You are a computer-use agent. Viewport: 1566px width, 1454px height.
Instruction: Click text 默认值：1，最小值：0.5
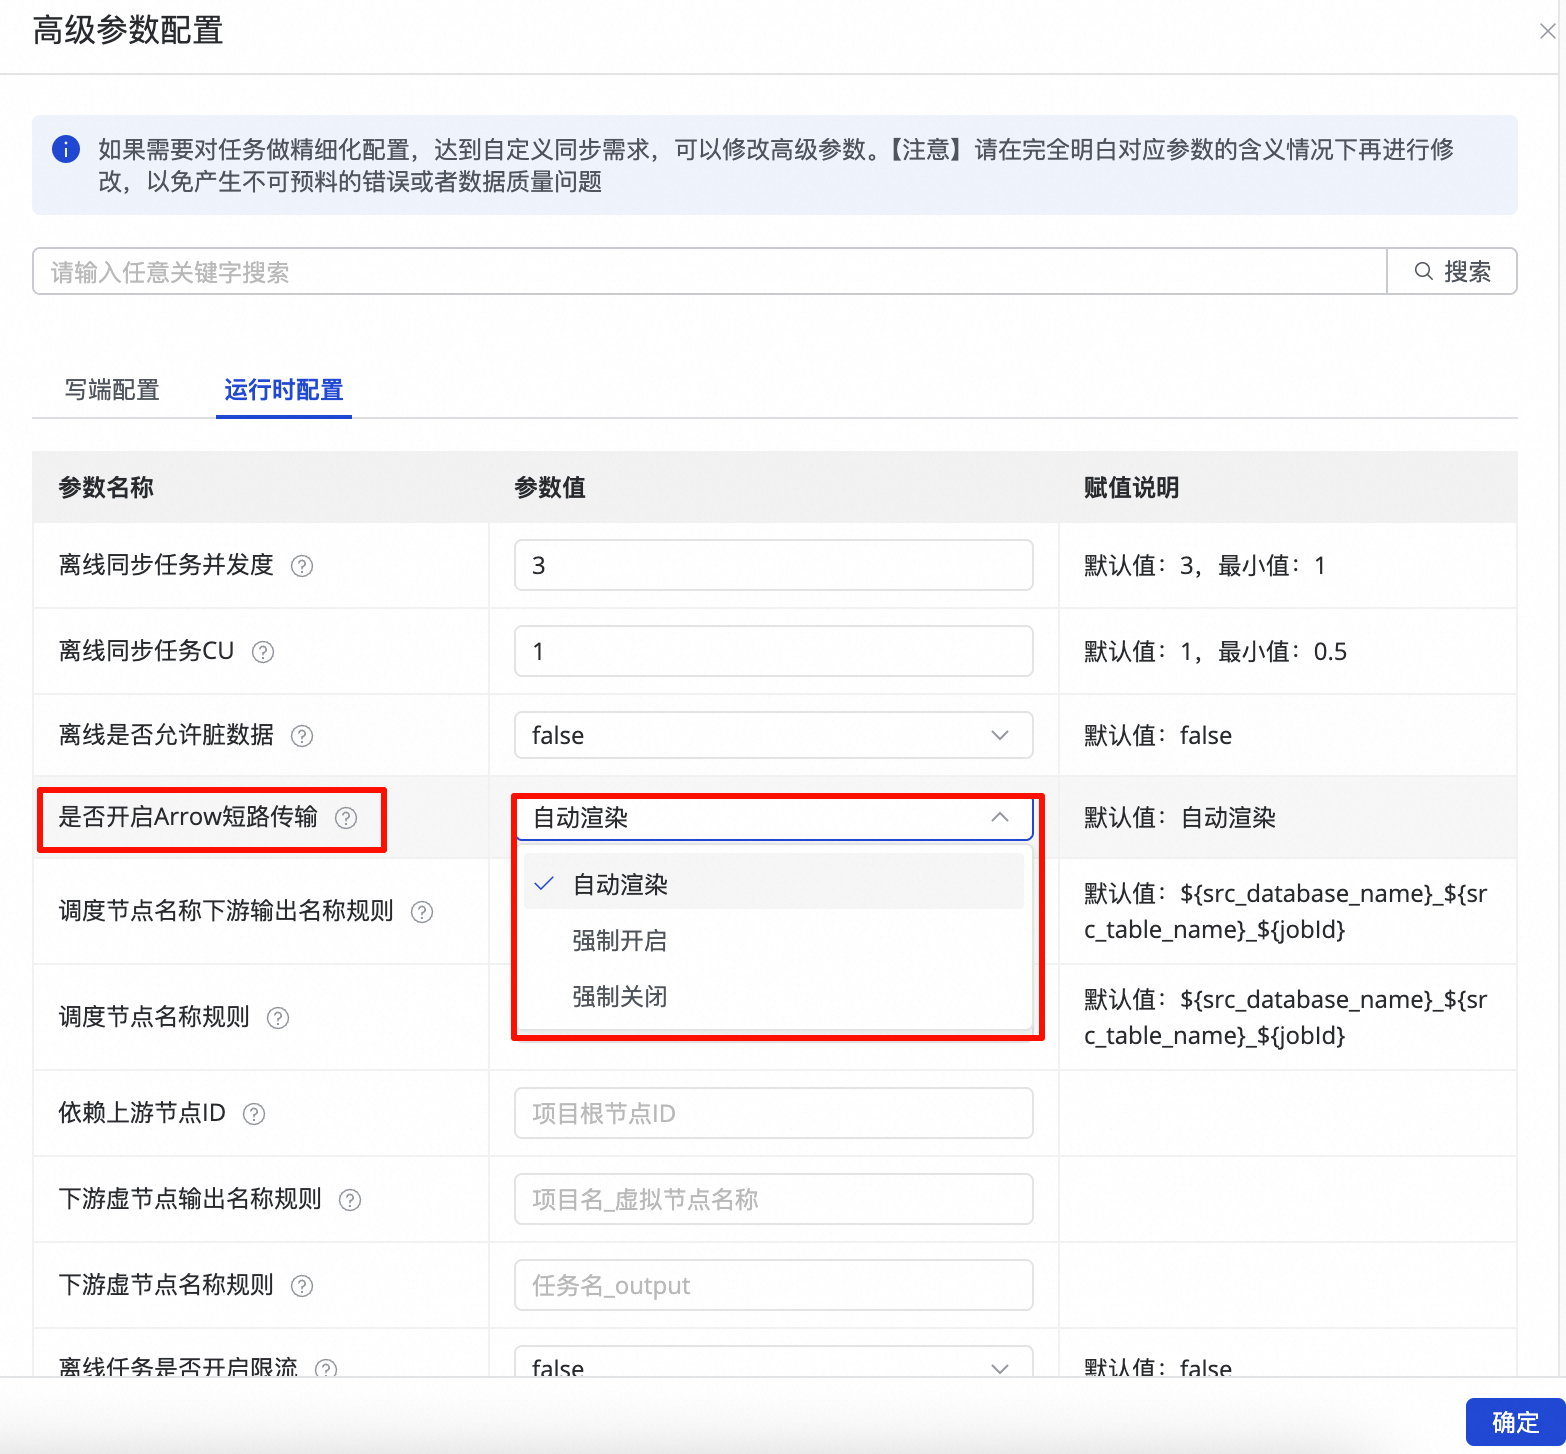[1215, 652]
